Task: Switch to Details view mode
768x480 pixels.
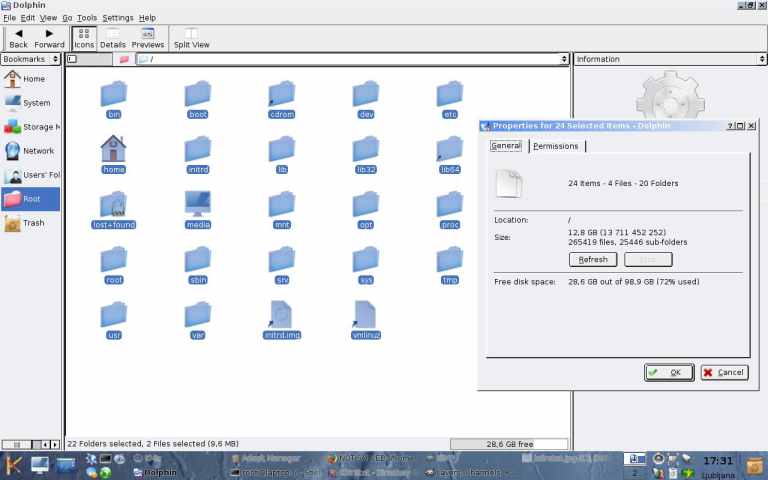Action: [x=113, y=38]
